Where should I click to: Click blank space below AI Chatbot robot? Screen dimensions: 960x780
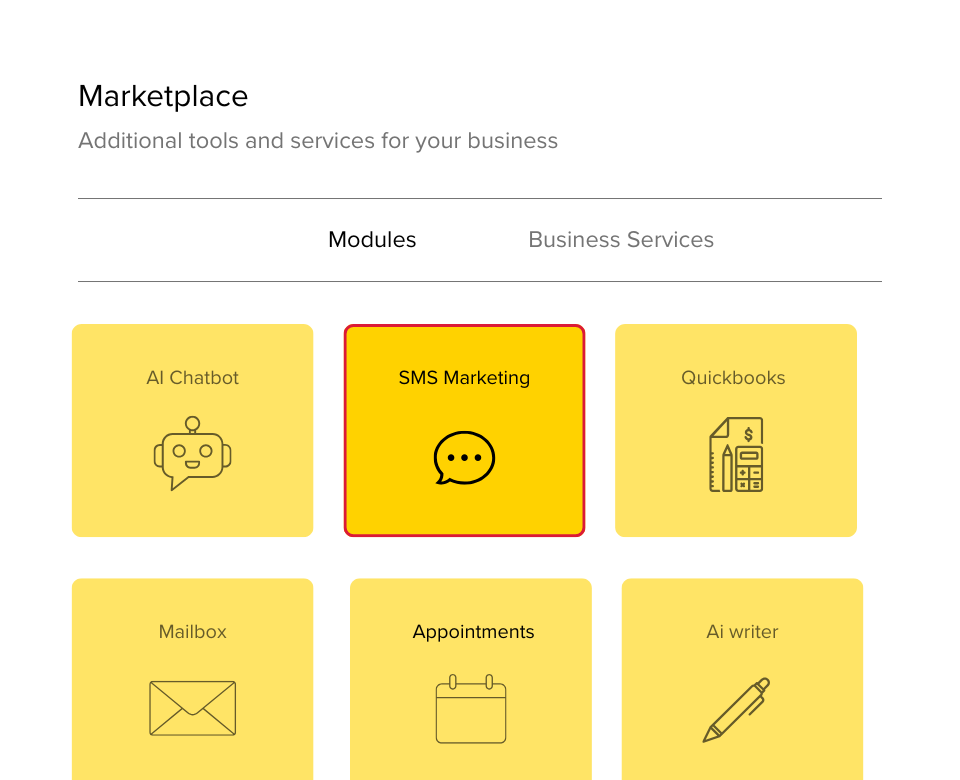[192, 514]
